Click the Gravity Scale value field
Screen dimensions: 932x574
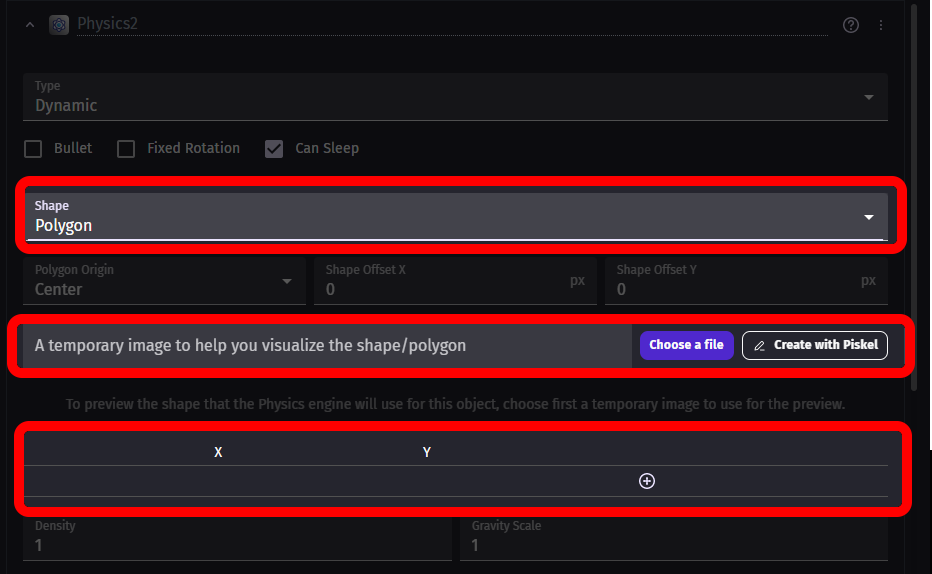674,538
